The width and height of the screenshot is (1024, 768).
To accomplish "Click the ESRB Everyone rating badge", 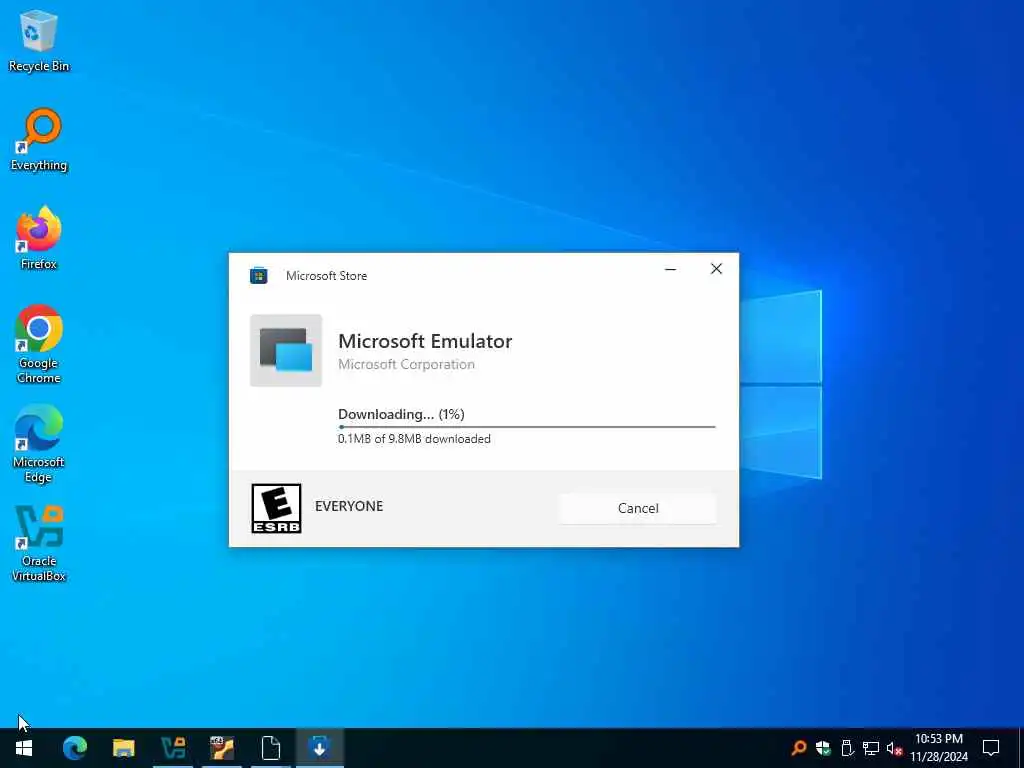I will 276,508.
